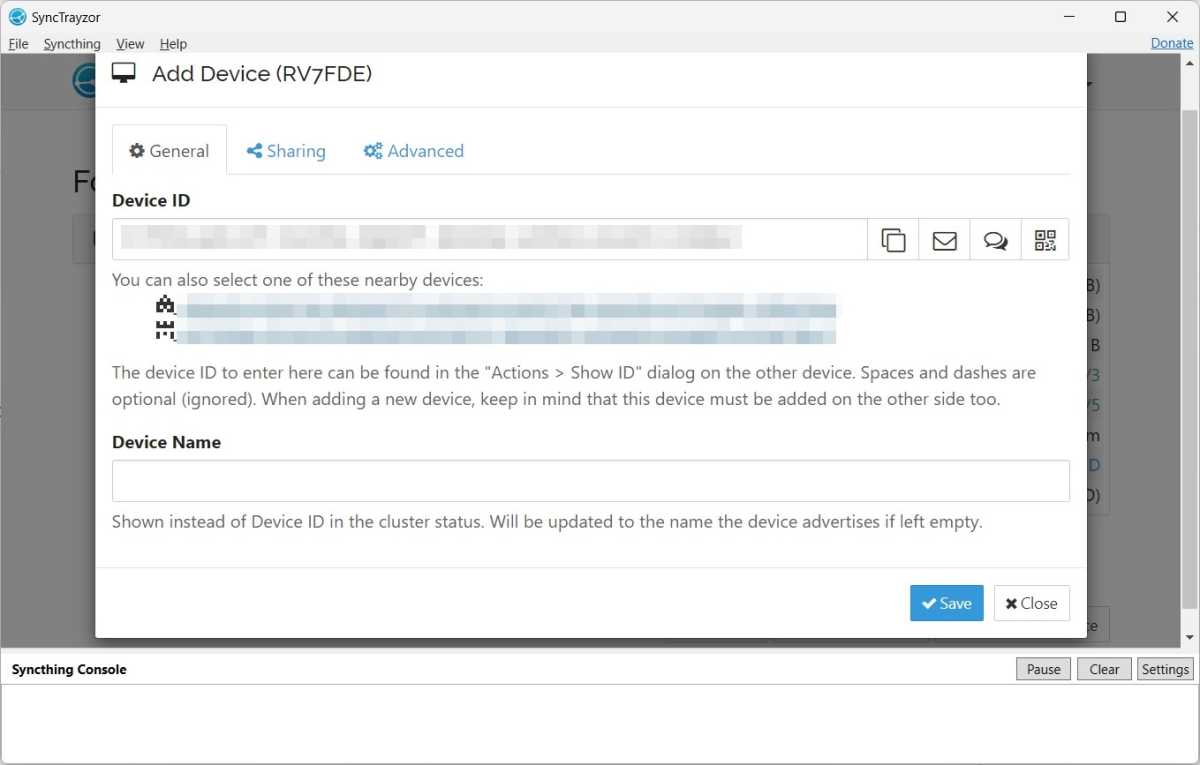Click the SyncTrayzor title bar app icon

(x=17, y=17)
